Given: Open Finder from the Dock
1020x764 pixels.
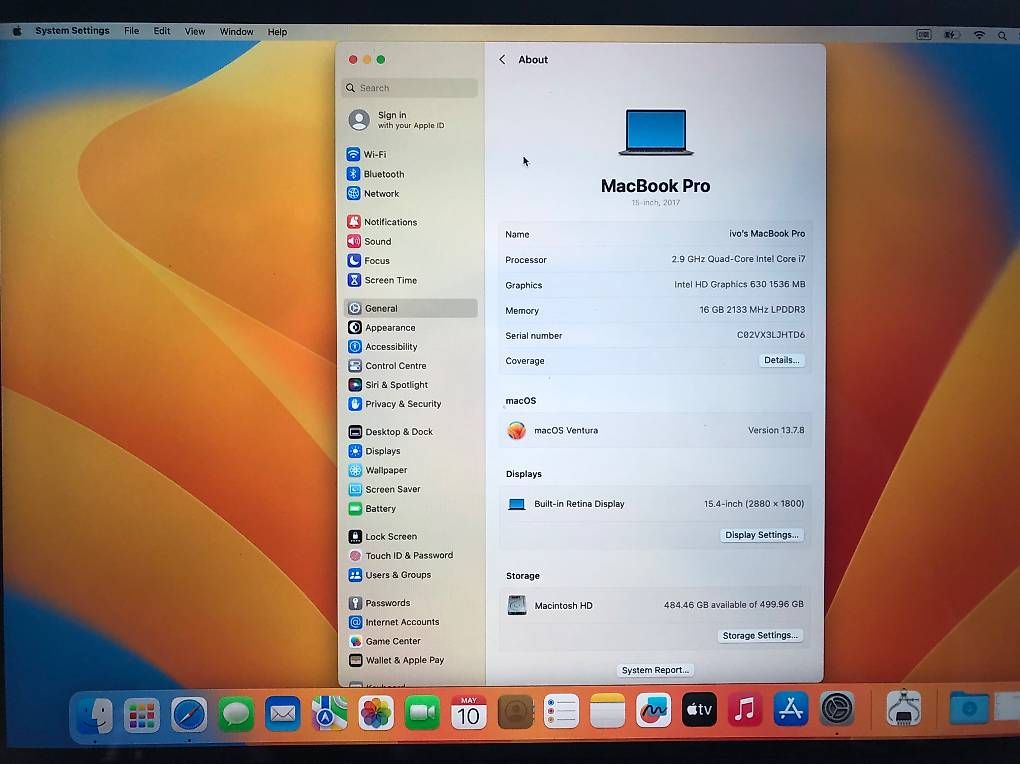Looking at the screenshot, I should tap(95, 715).
